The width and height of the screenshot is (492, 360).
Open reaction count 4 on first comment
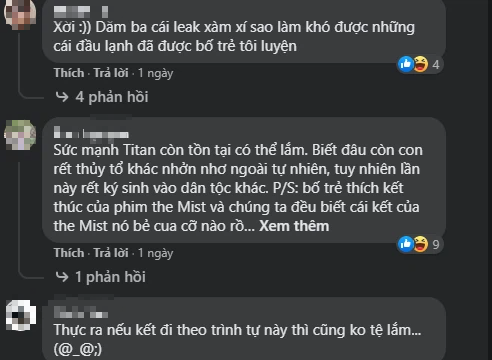[x=436, y=64]
